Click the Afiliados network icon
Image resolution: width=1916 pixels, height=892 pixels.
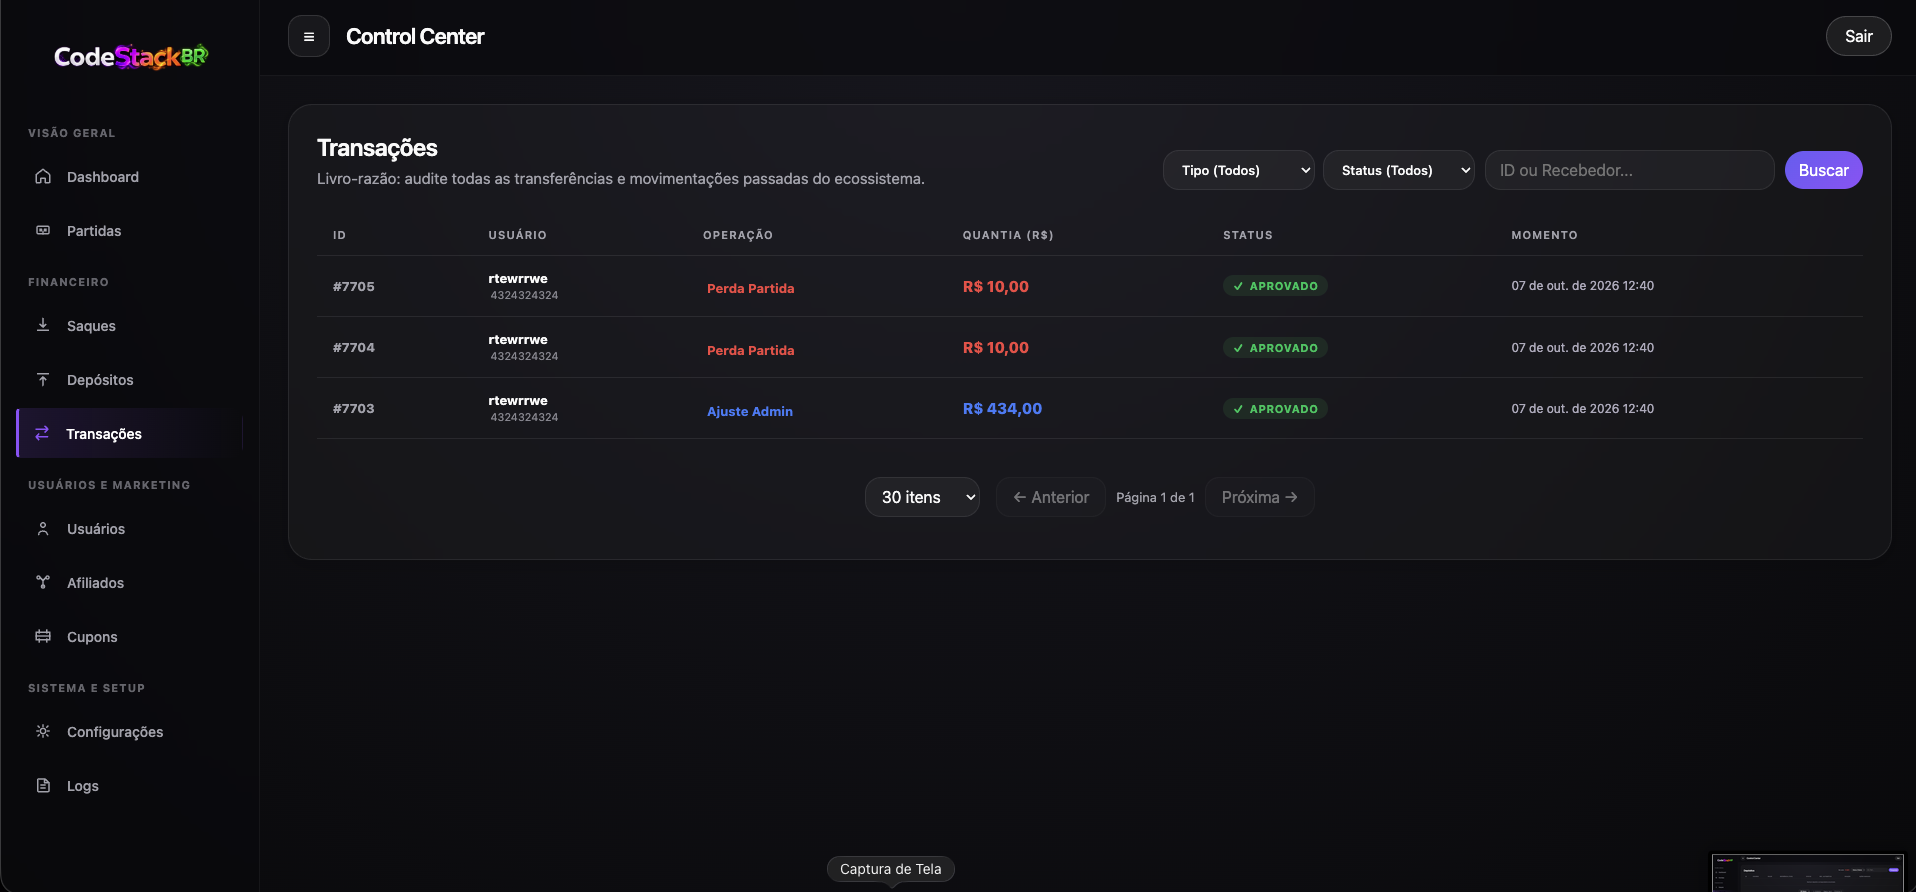pos(43,582)
